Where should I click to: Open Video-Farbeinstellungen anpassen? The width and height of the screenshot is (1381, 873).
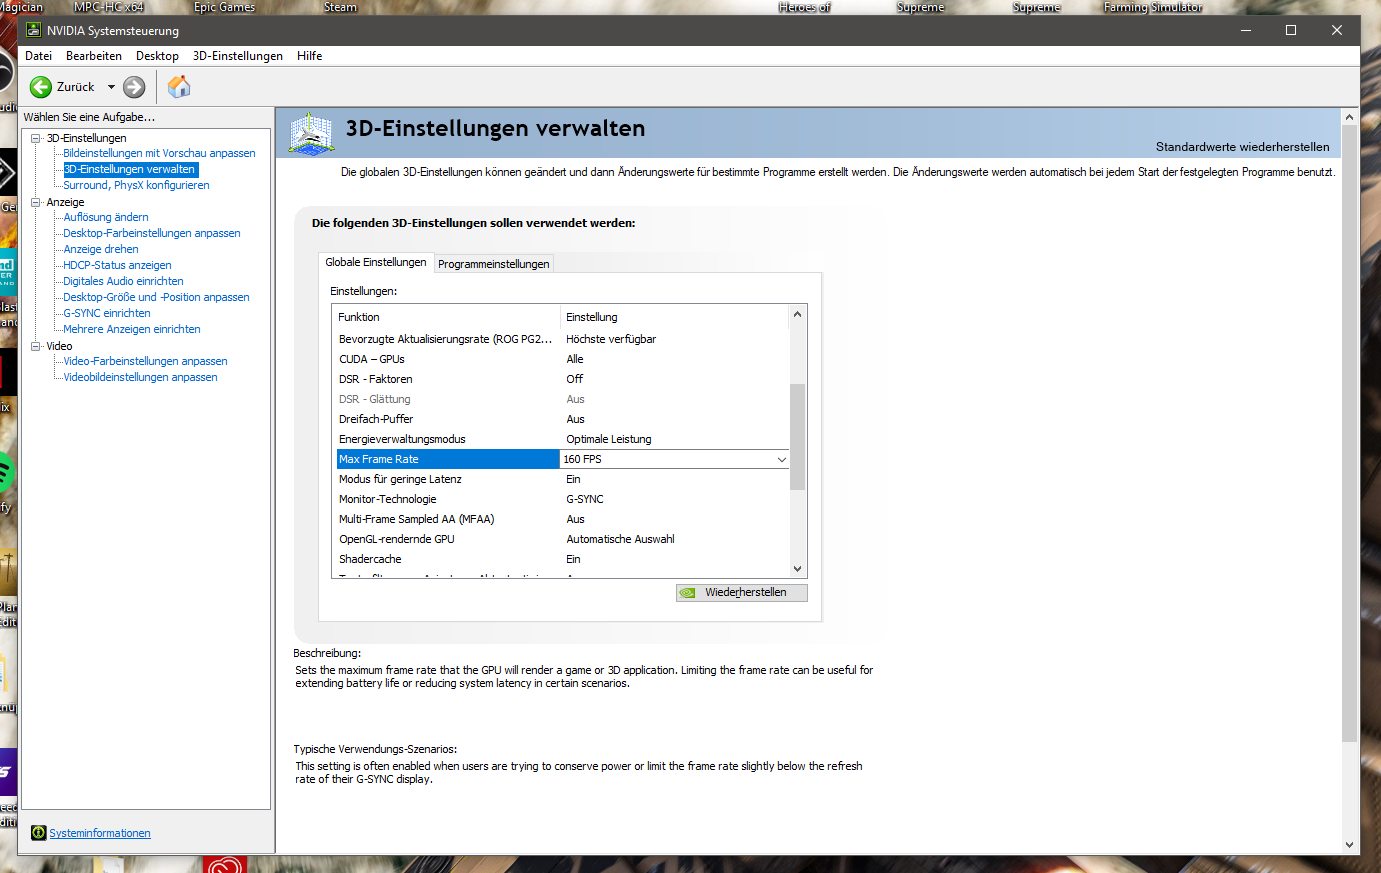pos(145,361)
